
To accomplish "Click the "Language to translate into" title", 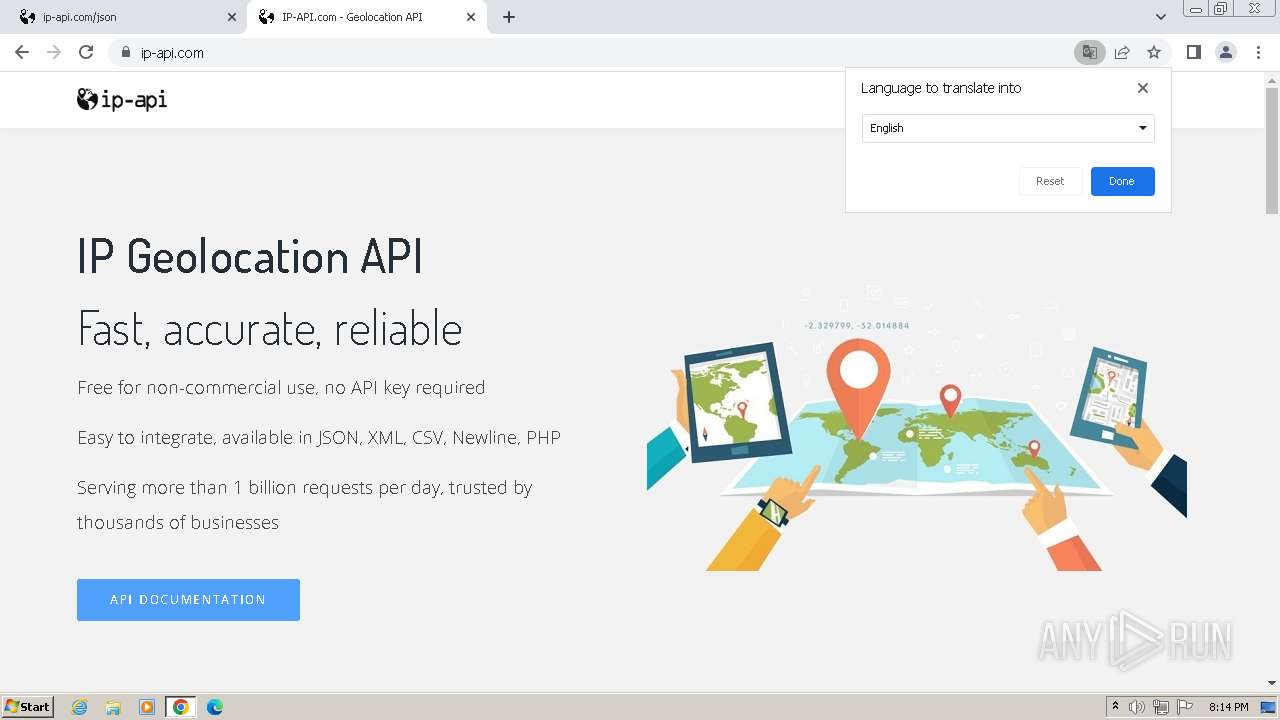I will pyautogui.click(x=941, y=88).
